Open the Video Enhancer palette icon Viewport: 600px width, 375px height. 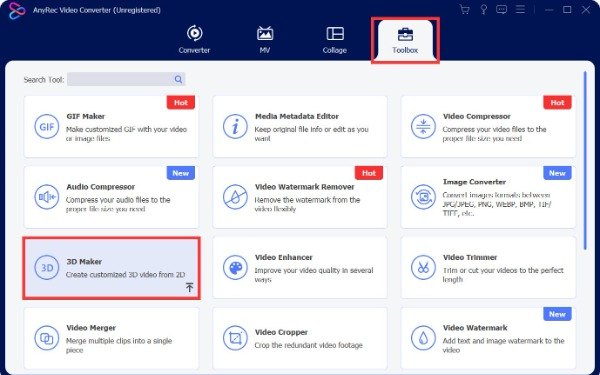pos(235,267)
